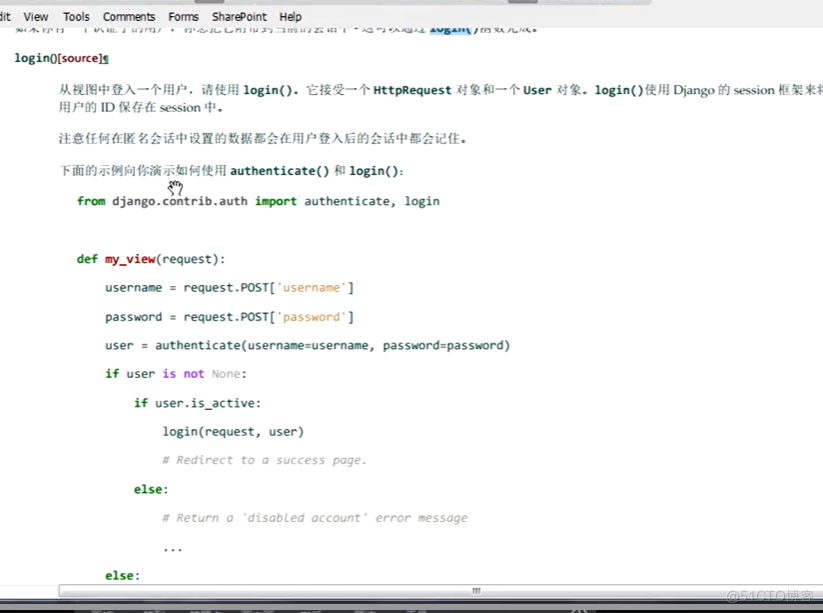Click the paragraph anchor after login()[source]
Viewport: 823px width, 613px height.
click(105, 58)
